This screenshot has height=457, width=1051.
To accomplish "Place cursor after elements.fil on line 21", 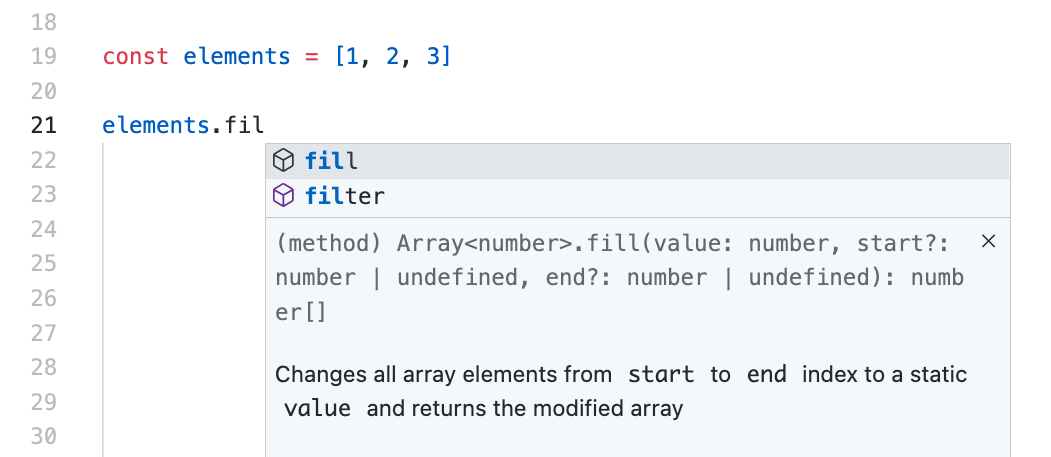I will (265, 125).
